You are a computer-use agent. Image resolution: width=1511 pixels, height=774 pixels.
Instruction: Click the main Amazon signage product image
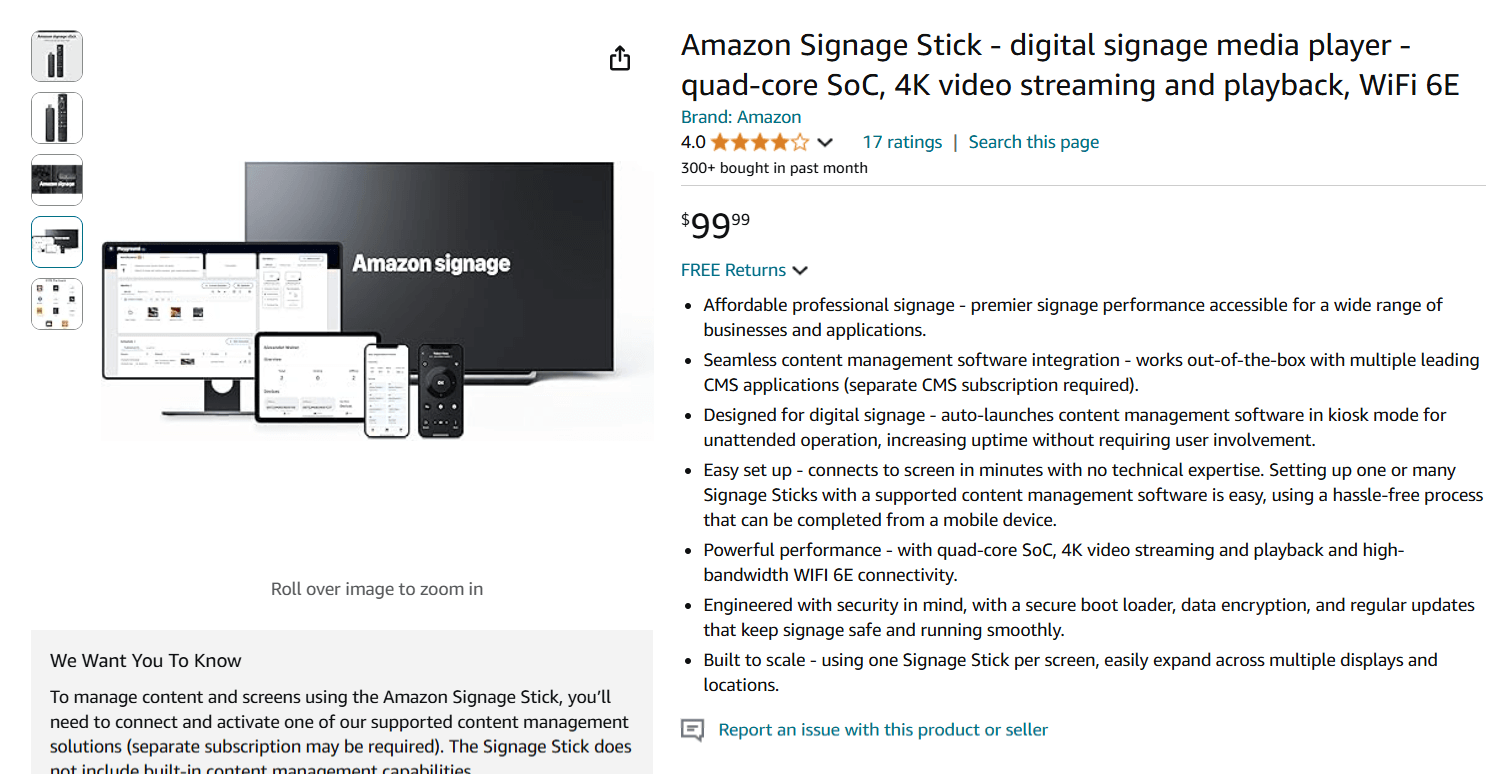[x=377, y=300]
